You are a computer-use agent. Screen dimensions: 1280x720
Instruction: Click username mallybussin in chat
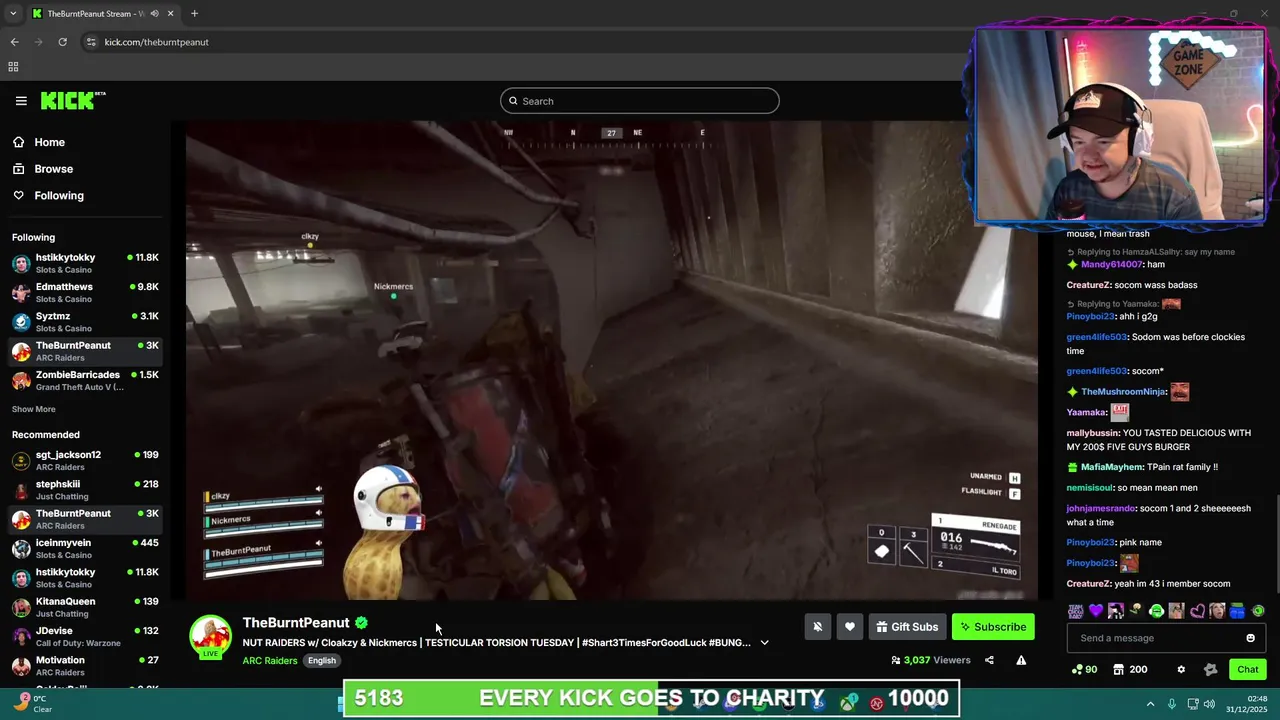pyautogui.click(x=1093, y=433)
